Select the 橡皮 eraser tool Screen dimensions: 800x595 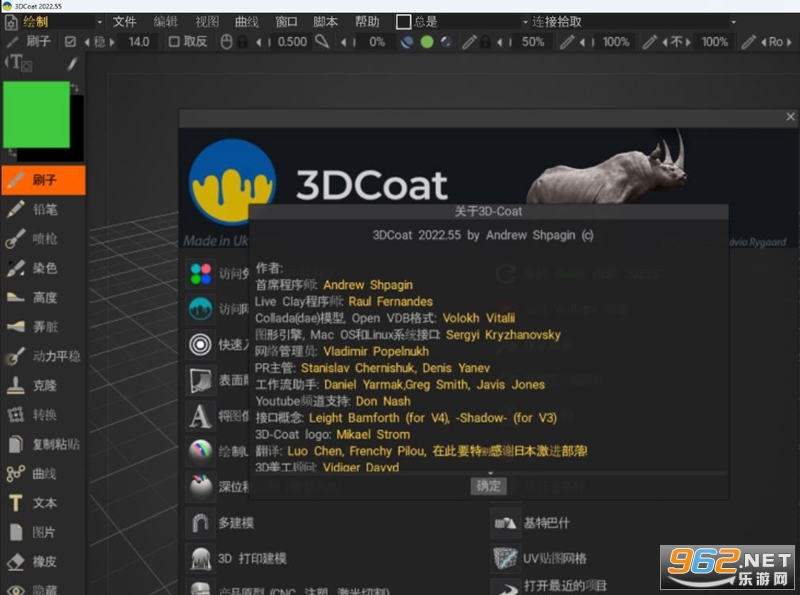(43, 562)
